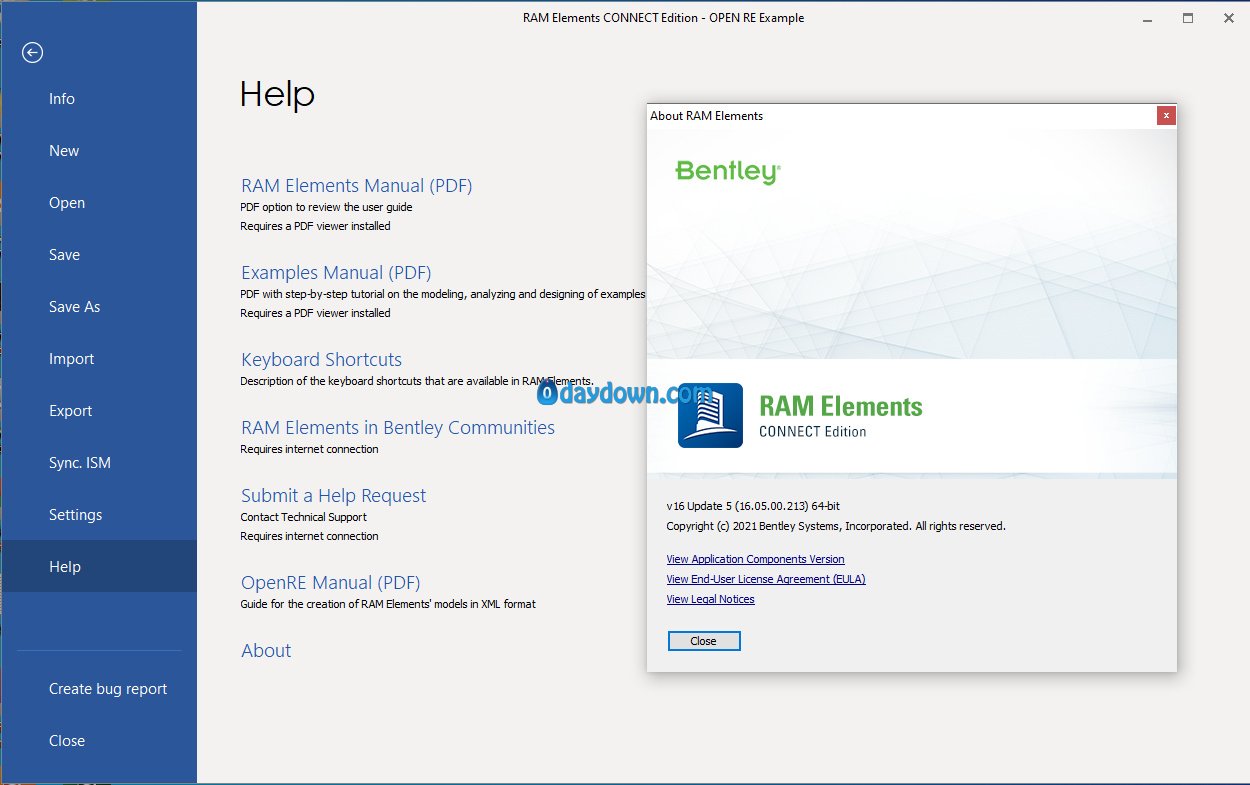
Task: Click View Application Components Version link
Action: 755,560
